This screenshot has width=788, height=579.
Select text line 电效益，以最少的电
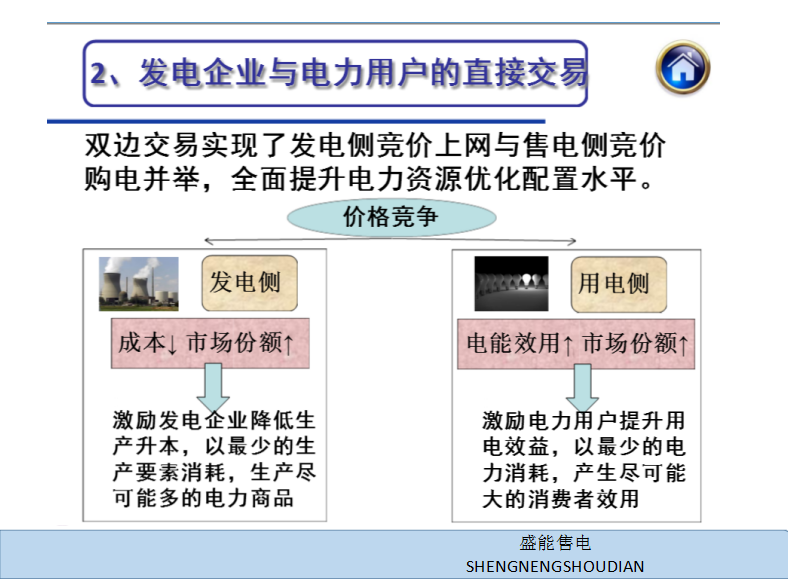point(583,447)
